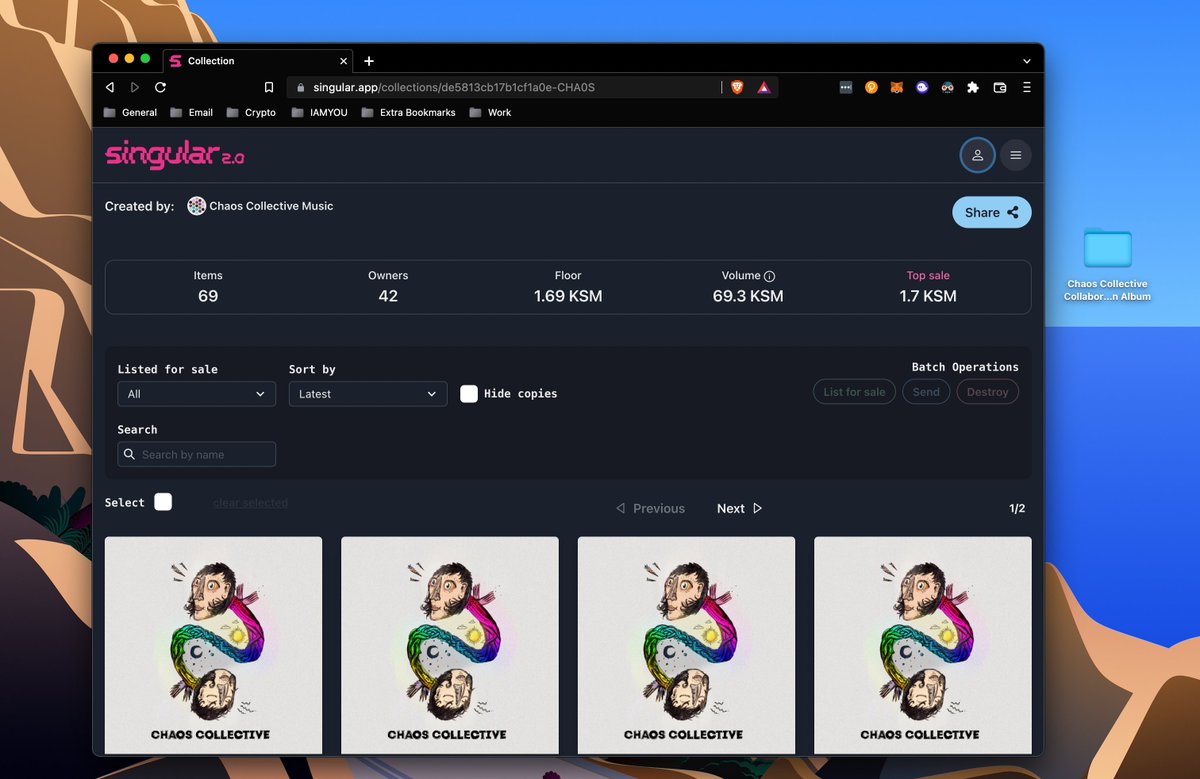Open the orange Polkadot extension icon
This screenshot has width=1200, height=779.
pos(871,88)
